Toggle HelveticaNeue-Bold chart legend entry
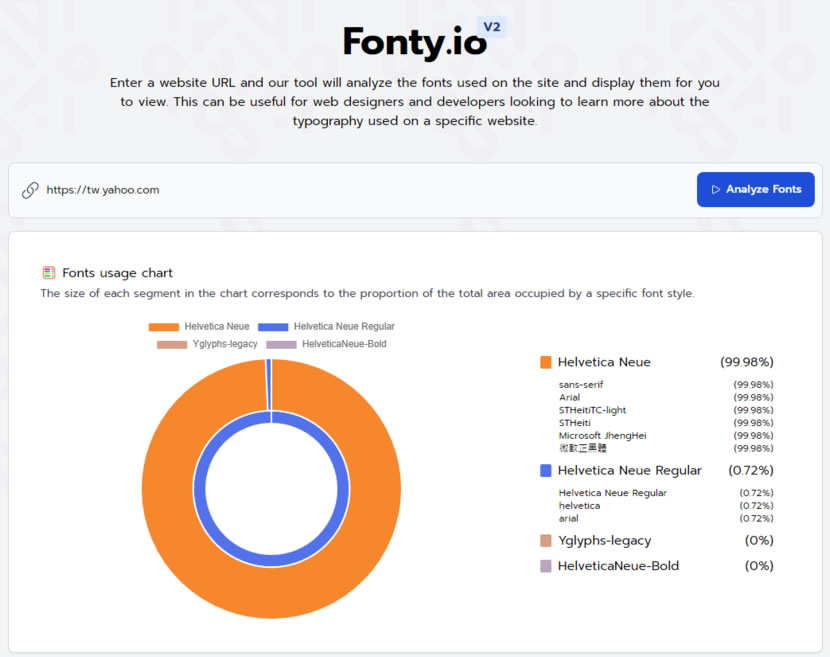This screenshot has height=657, width=830. [325, 344]
